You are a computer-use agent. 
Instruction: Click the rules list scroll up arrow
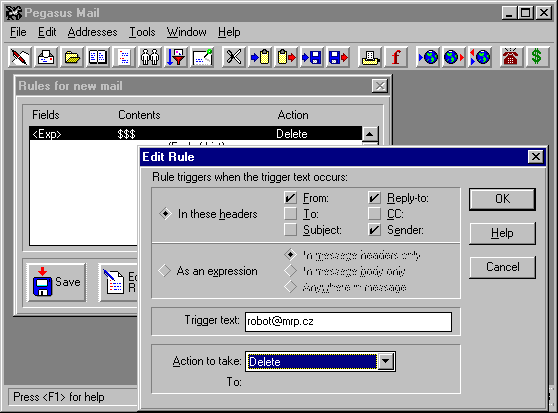(x=370, y=134)
